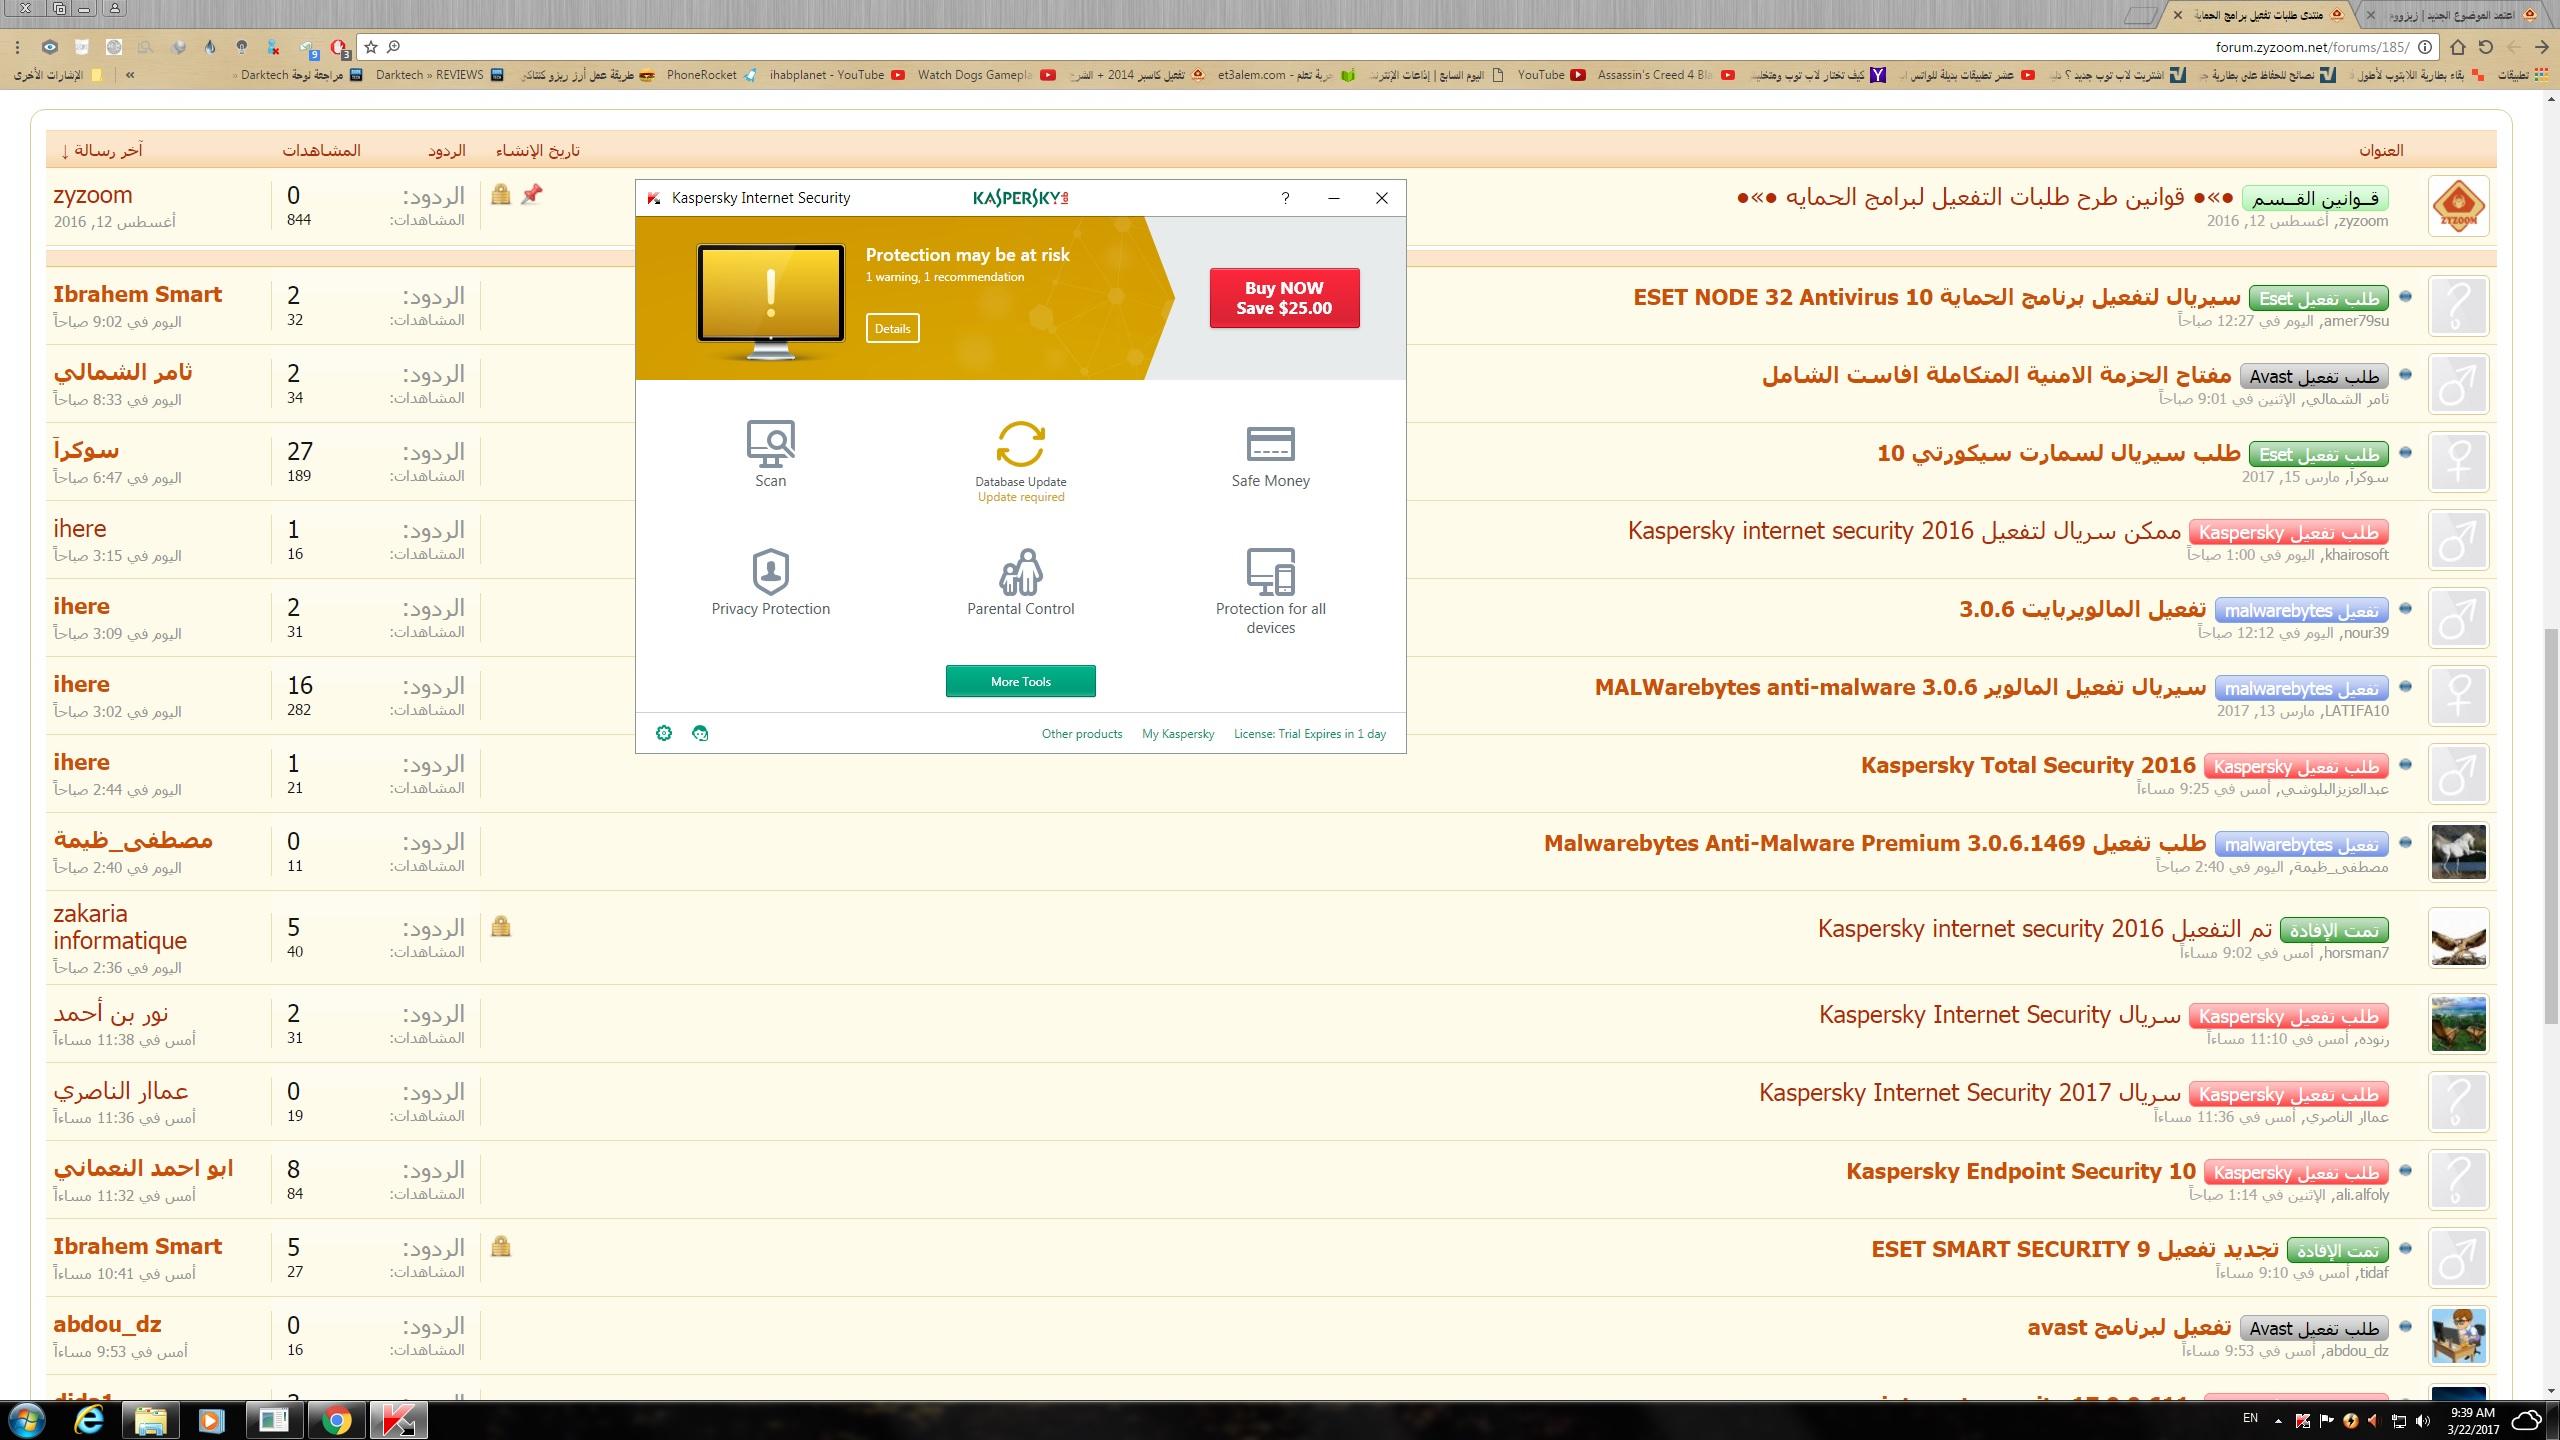Open Malwarebytes Anti-Malware Premium 3.0.6.1469 thread

point(1875,843)
